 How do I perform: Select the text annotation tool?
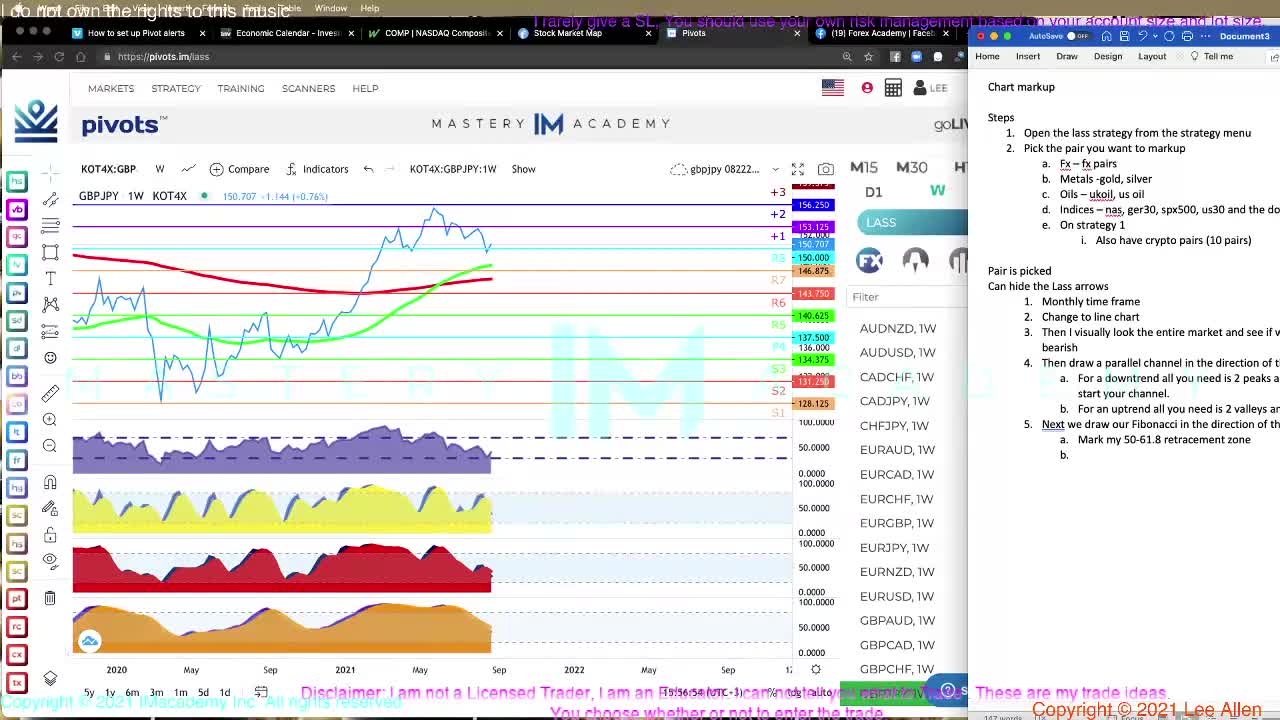tap(50, 279)
